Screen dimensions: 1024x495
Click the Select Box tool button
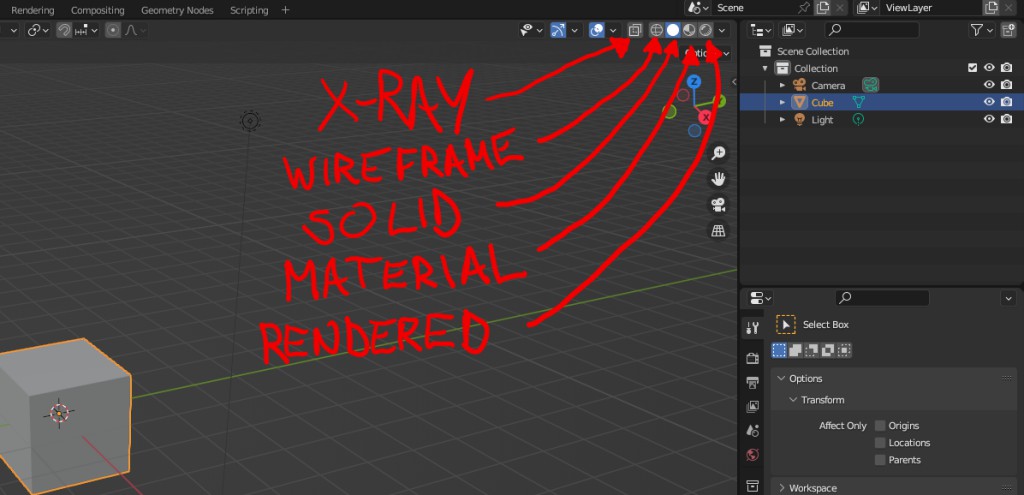786,325
